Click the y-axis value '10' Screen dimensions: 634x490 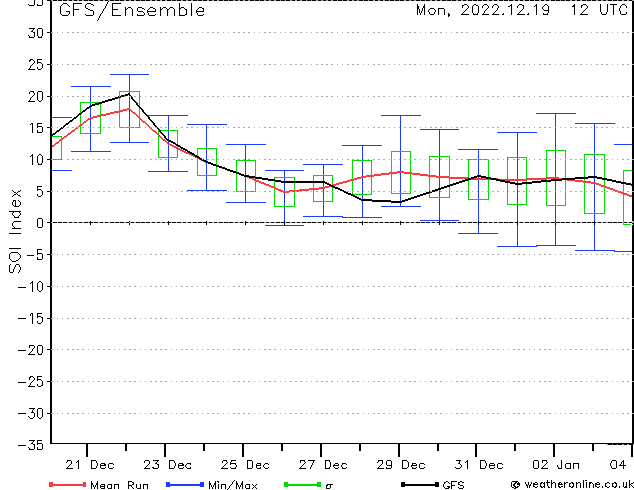click(x=35, y=160)
